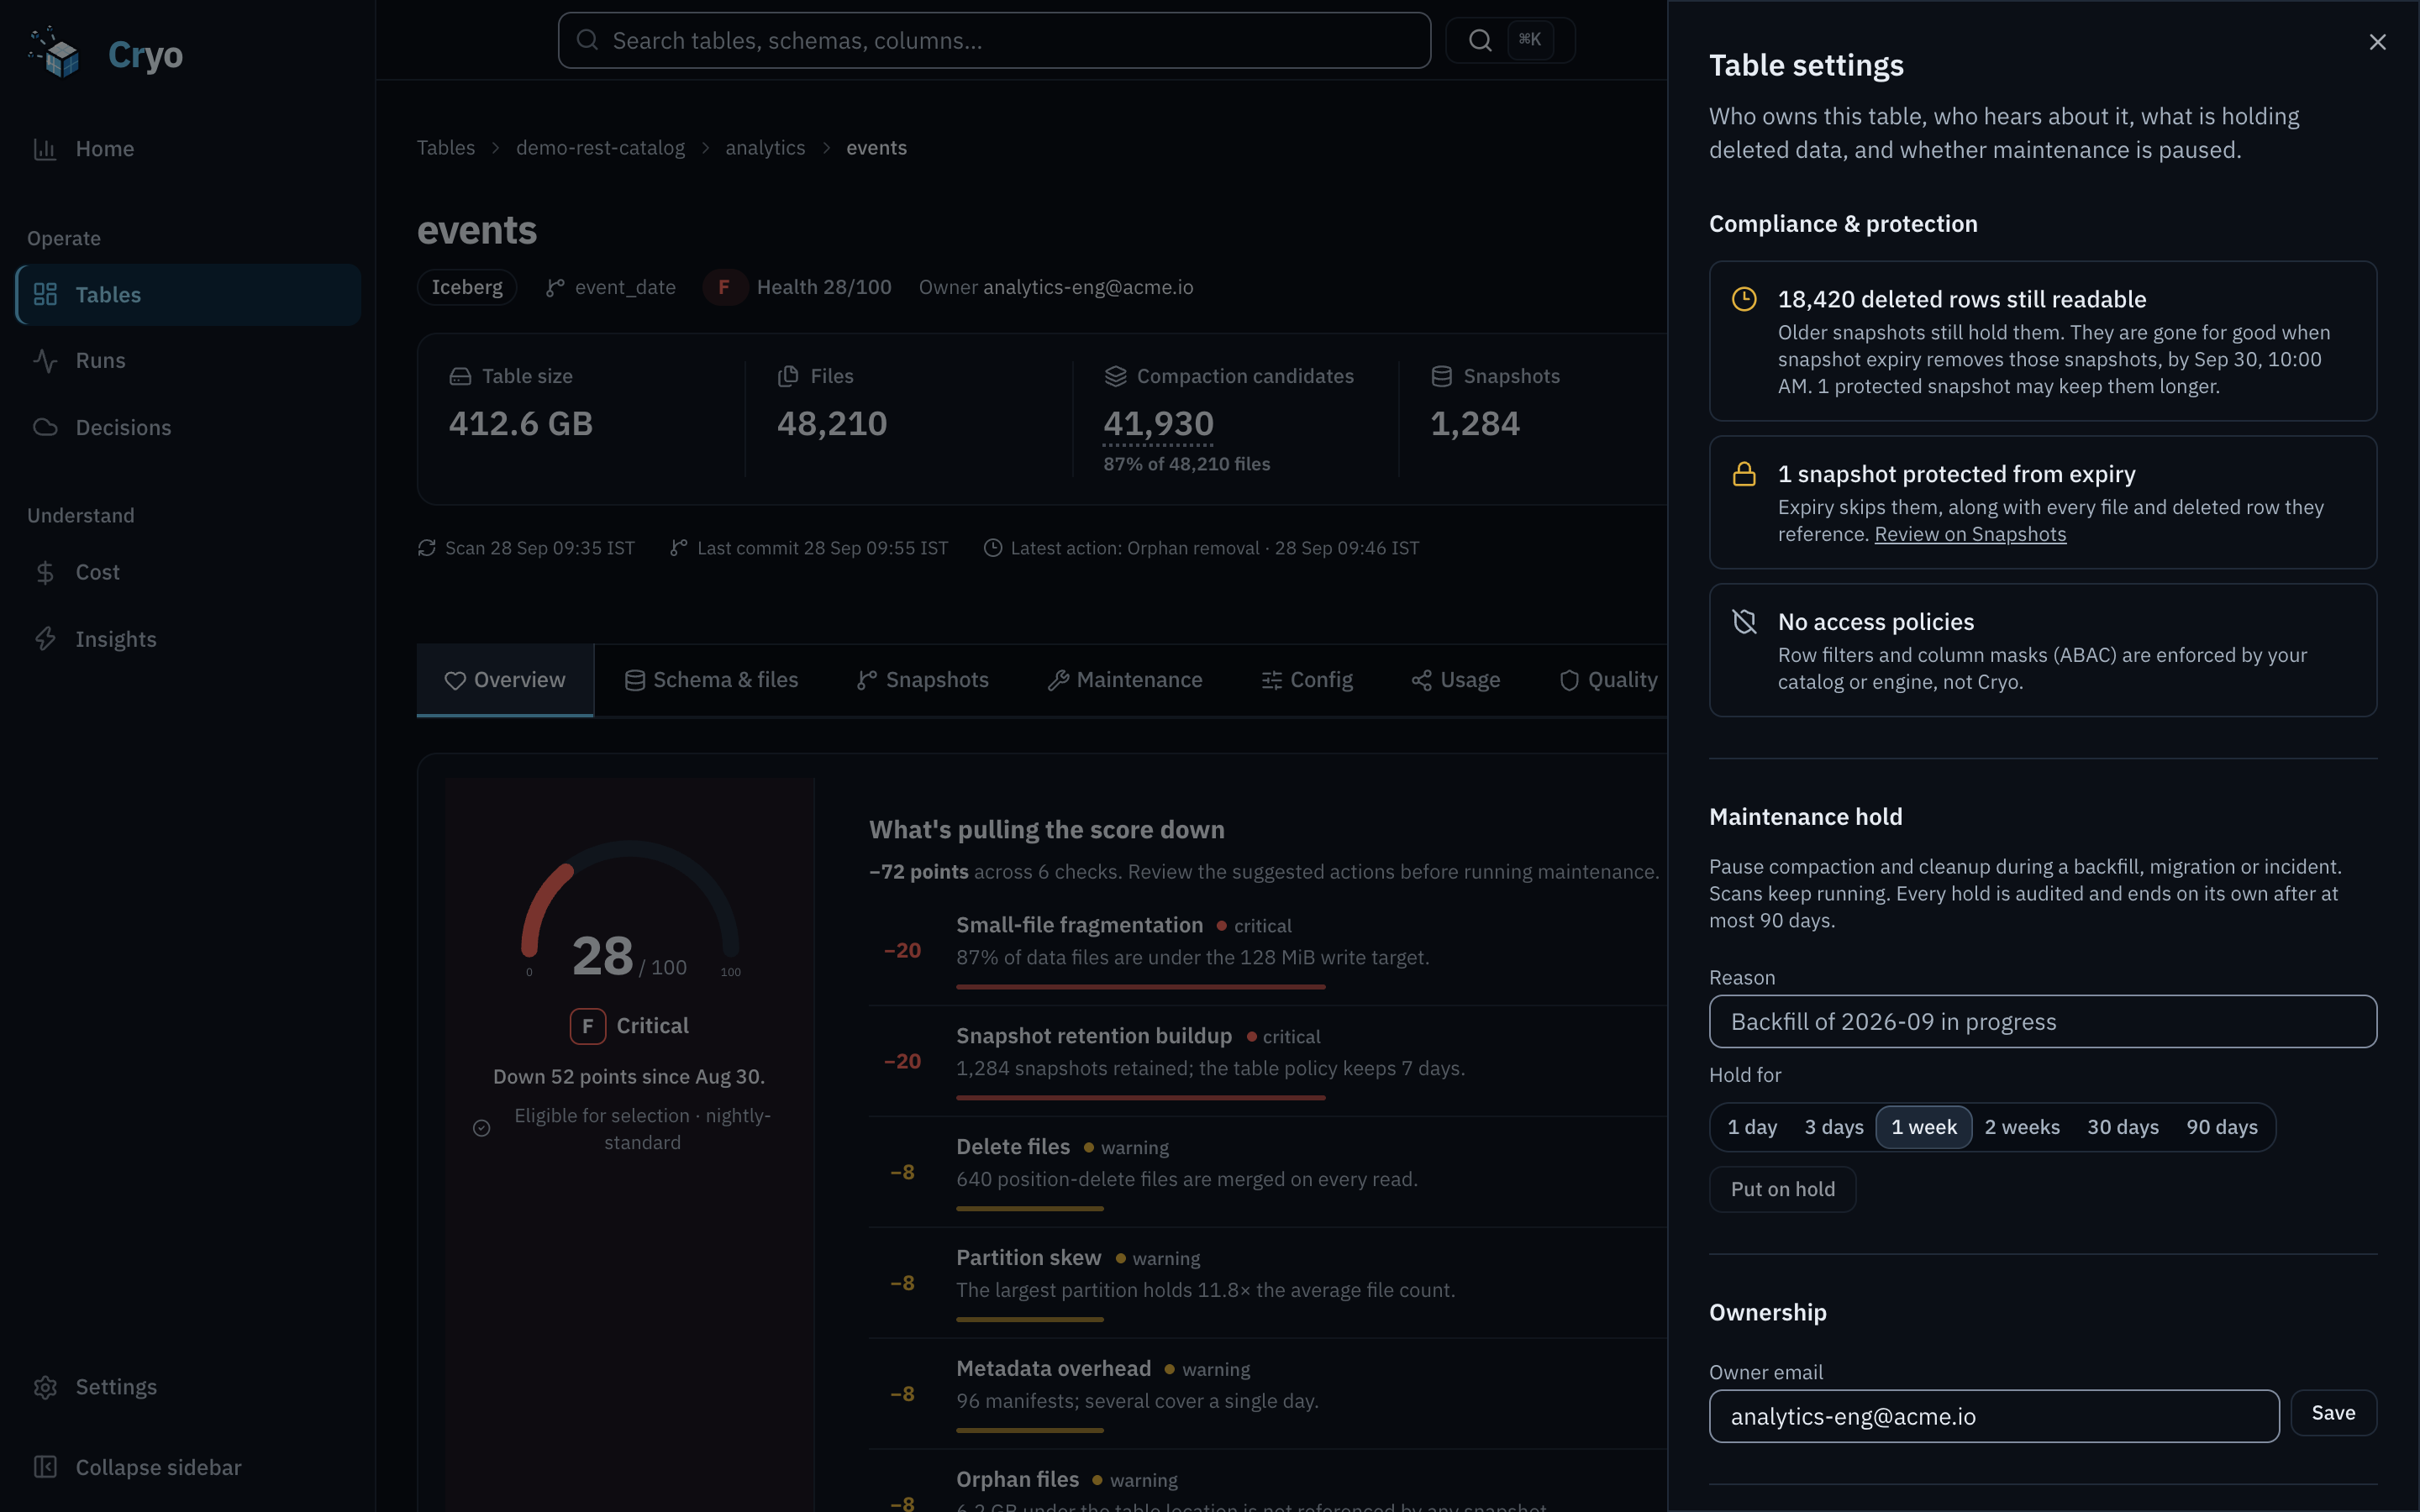Click the Collapse sidebar button
2420x1512 pixels.
pos(188,1467)
